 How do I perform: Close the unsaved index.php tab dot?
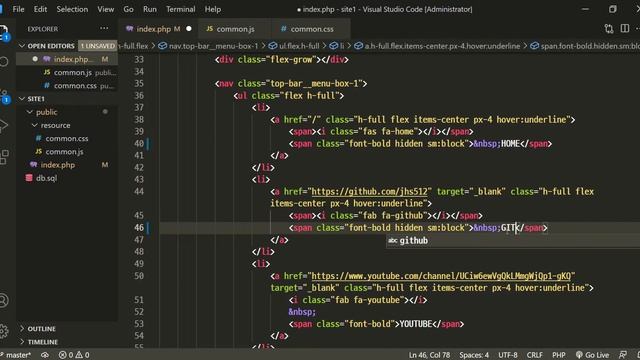coord(189,29)
